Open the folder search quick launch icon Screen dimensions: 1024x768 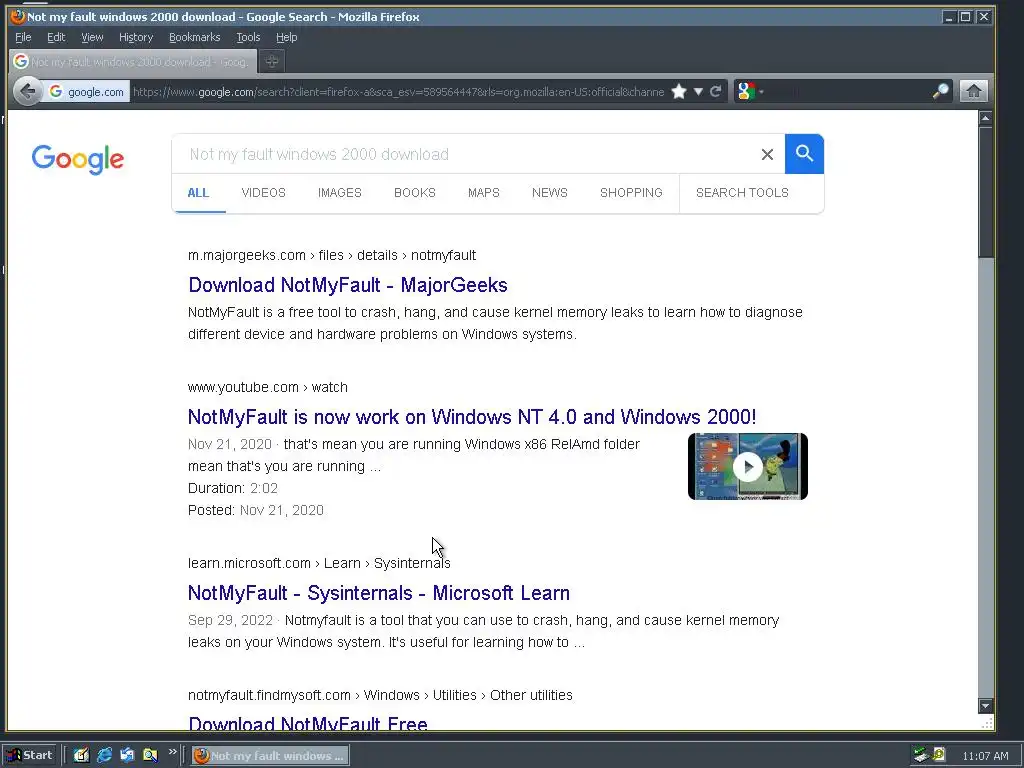(150, 756)
